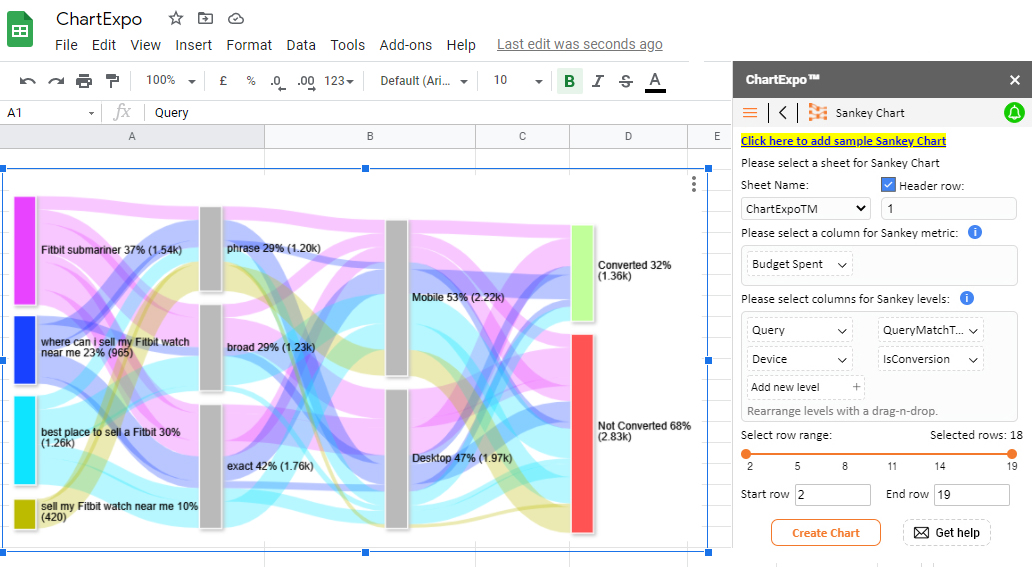Go back with the ChartExpo arrow

point(783,113)
